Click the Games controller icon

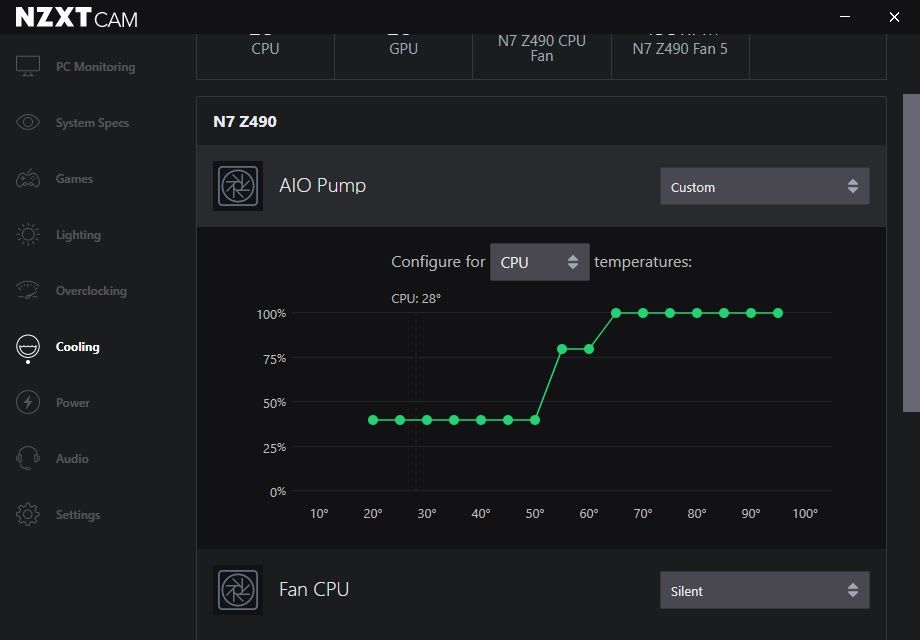point(28,178)
